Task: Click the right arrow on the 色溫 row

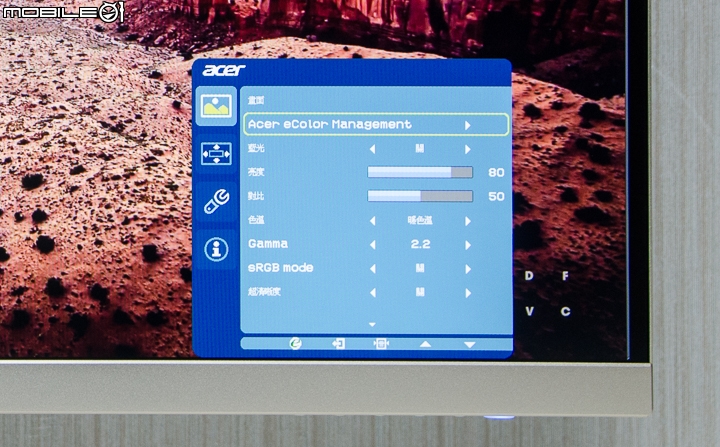Action: click(467, 221)
